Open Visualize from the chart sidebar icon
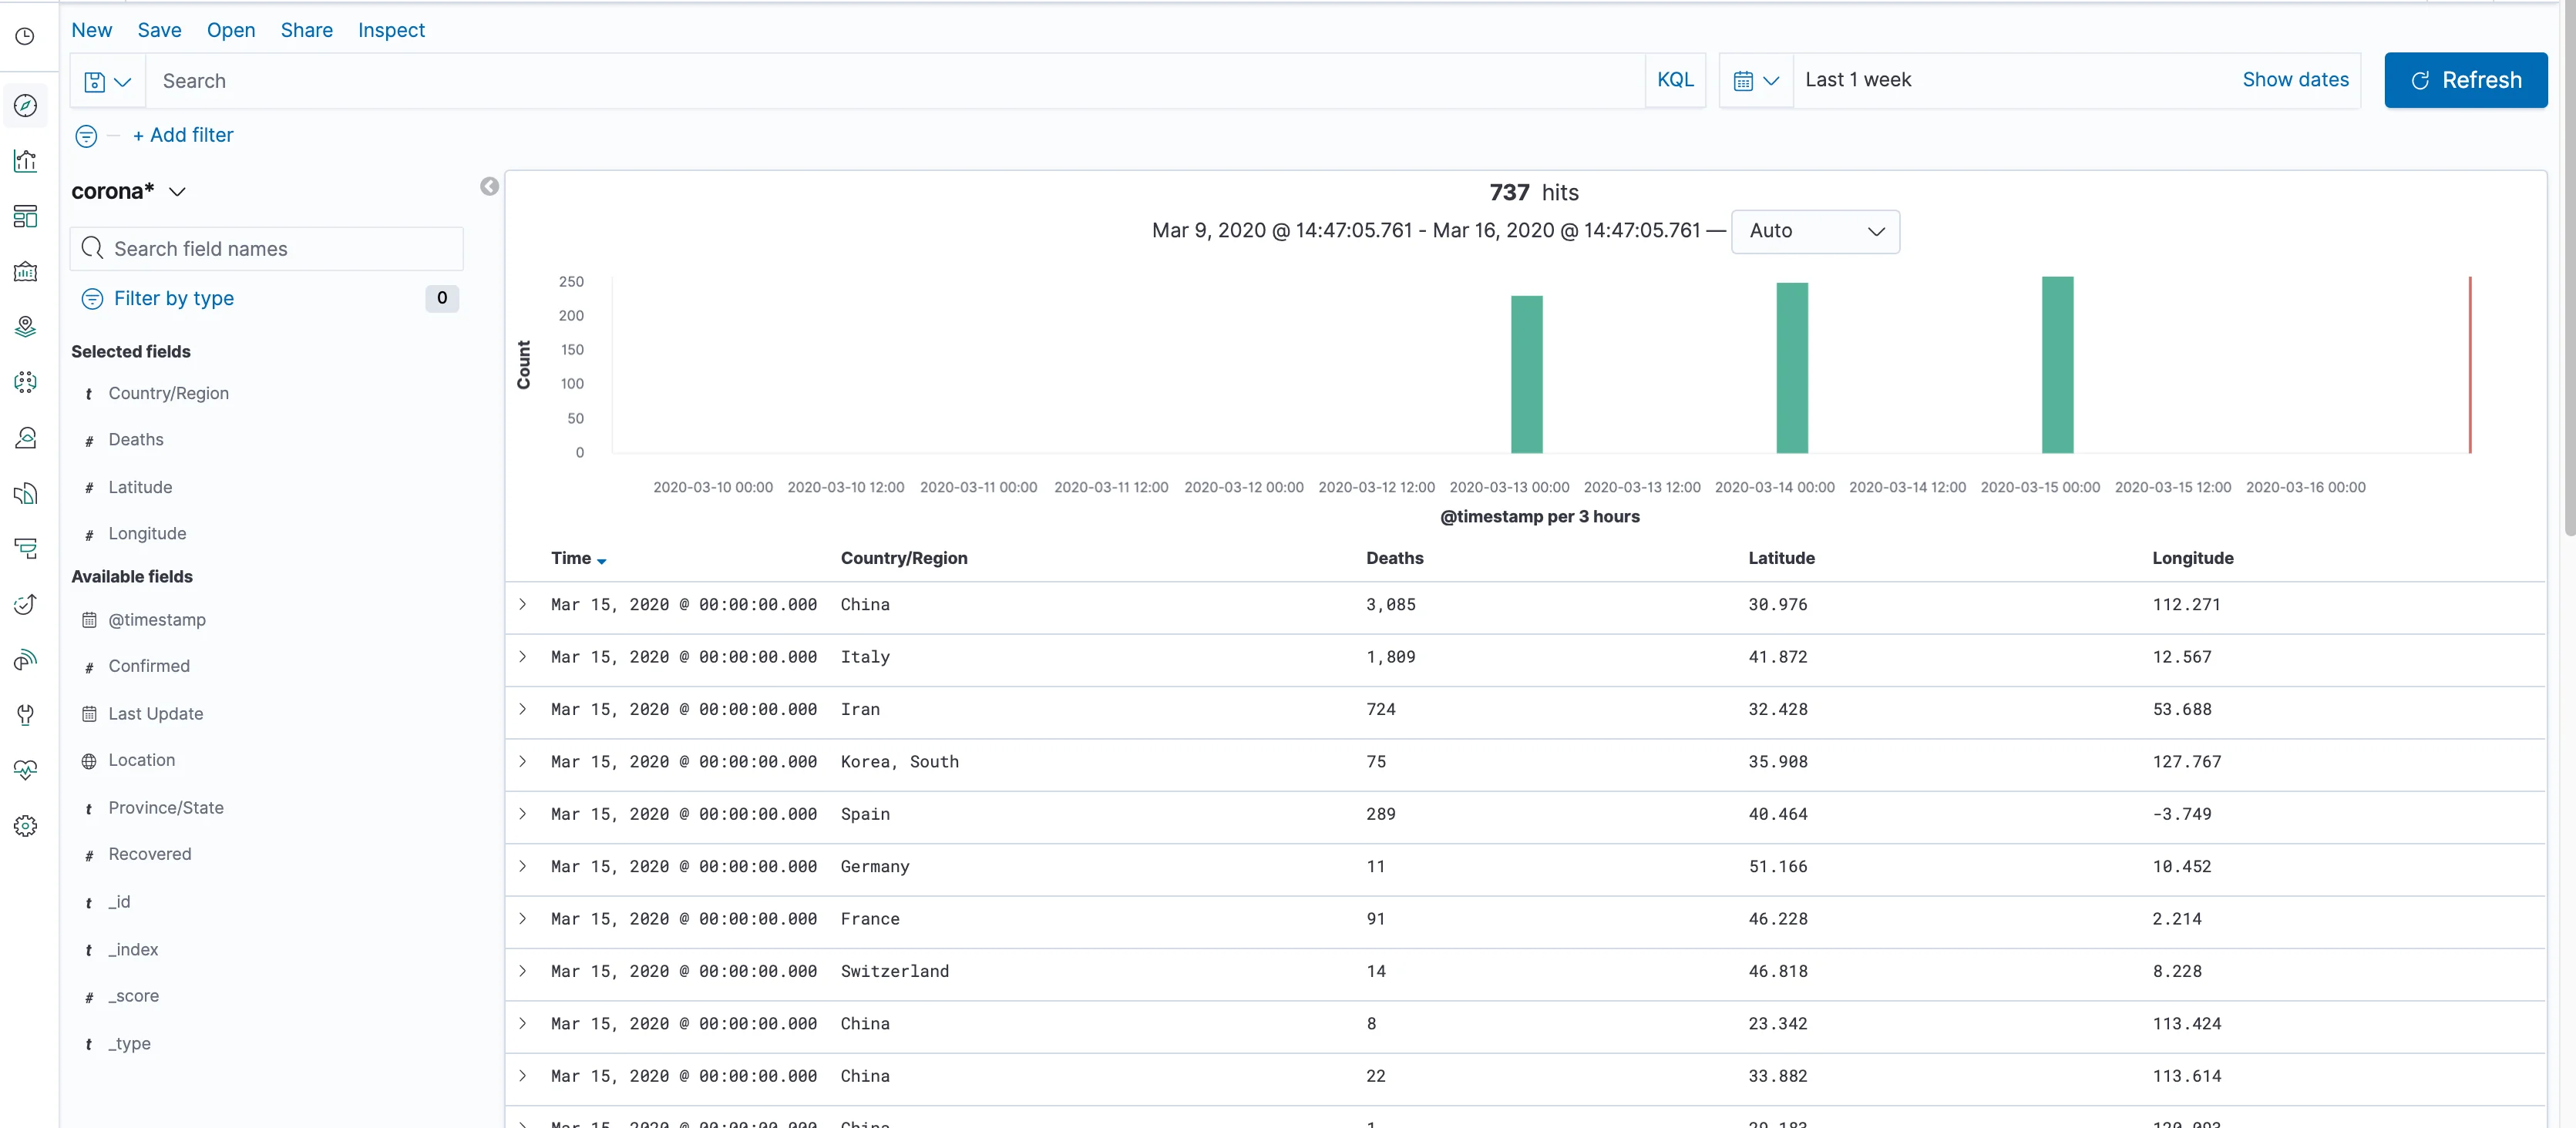This screenshot has height=1128, width=2576. 26,160
